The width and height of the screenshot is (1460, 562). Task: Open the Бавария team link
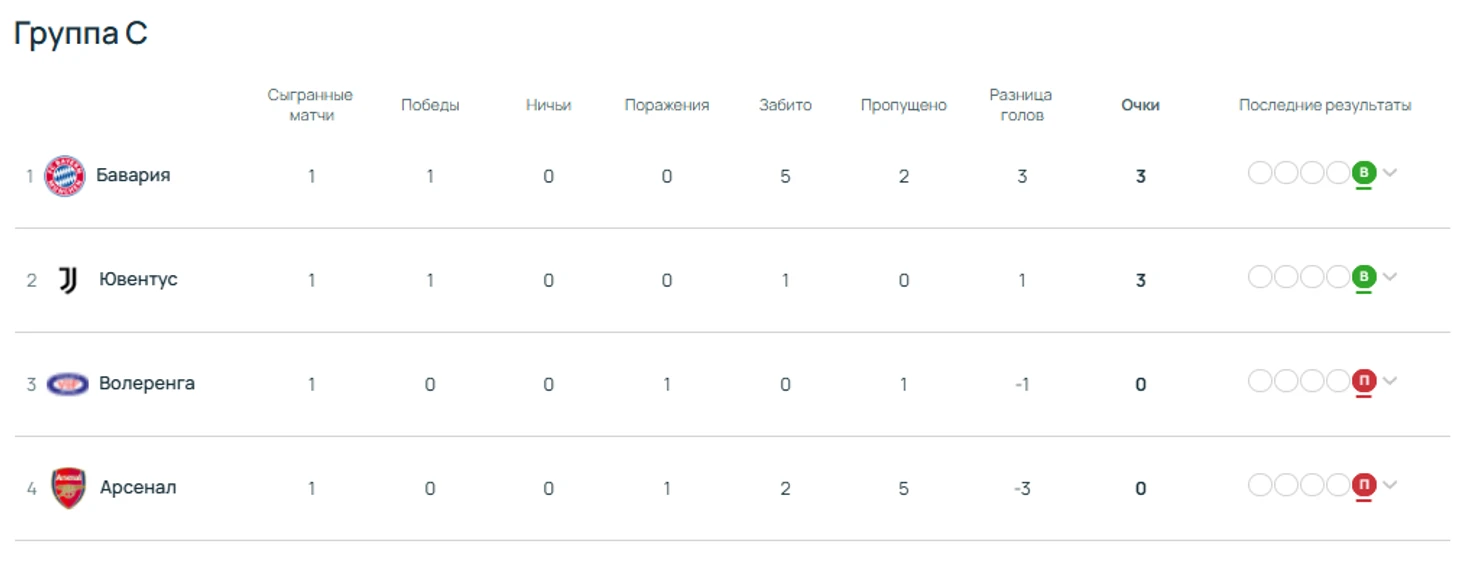click(133, 175)
